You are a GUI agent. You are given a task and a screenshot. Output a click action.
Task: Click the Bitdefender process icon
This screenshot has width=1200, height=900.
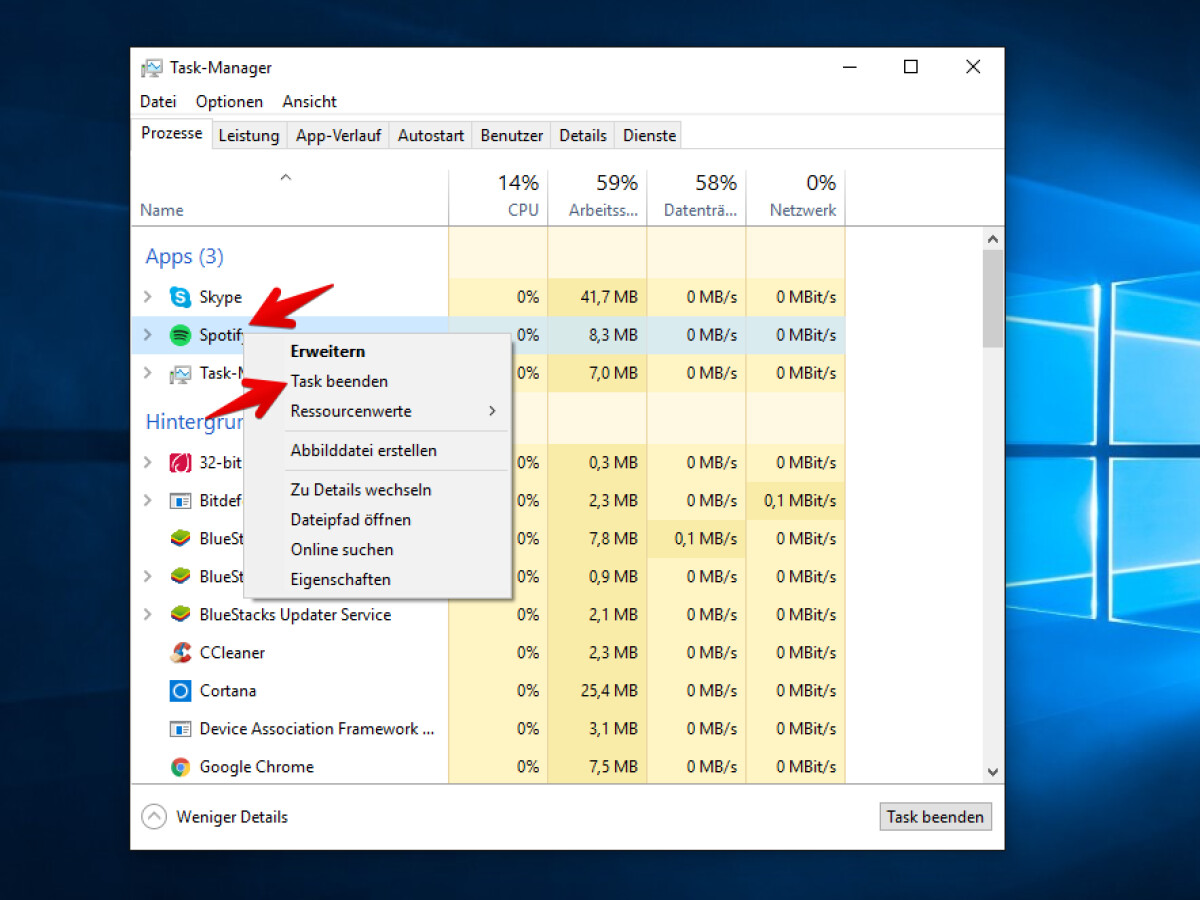pyautogui.click(x=180, y=500)
